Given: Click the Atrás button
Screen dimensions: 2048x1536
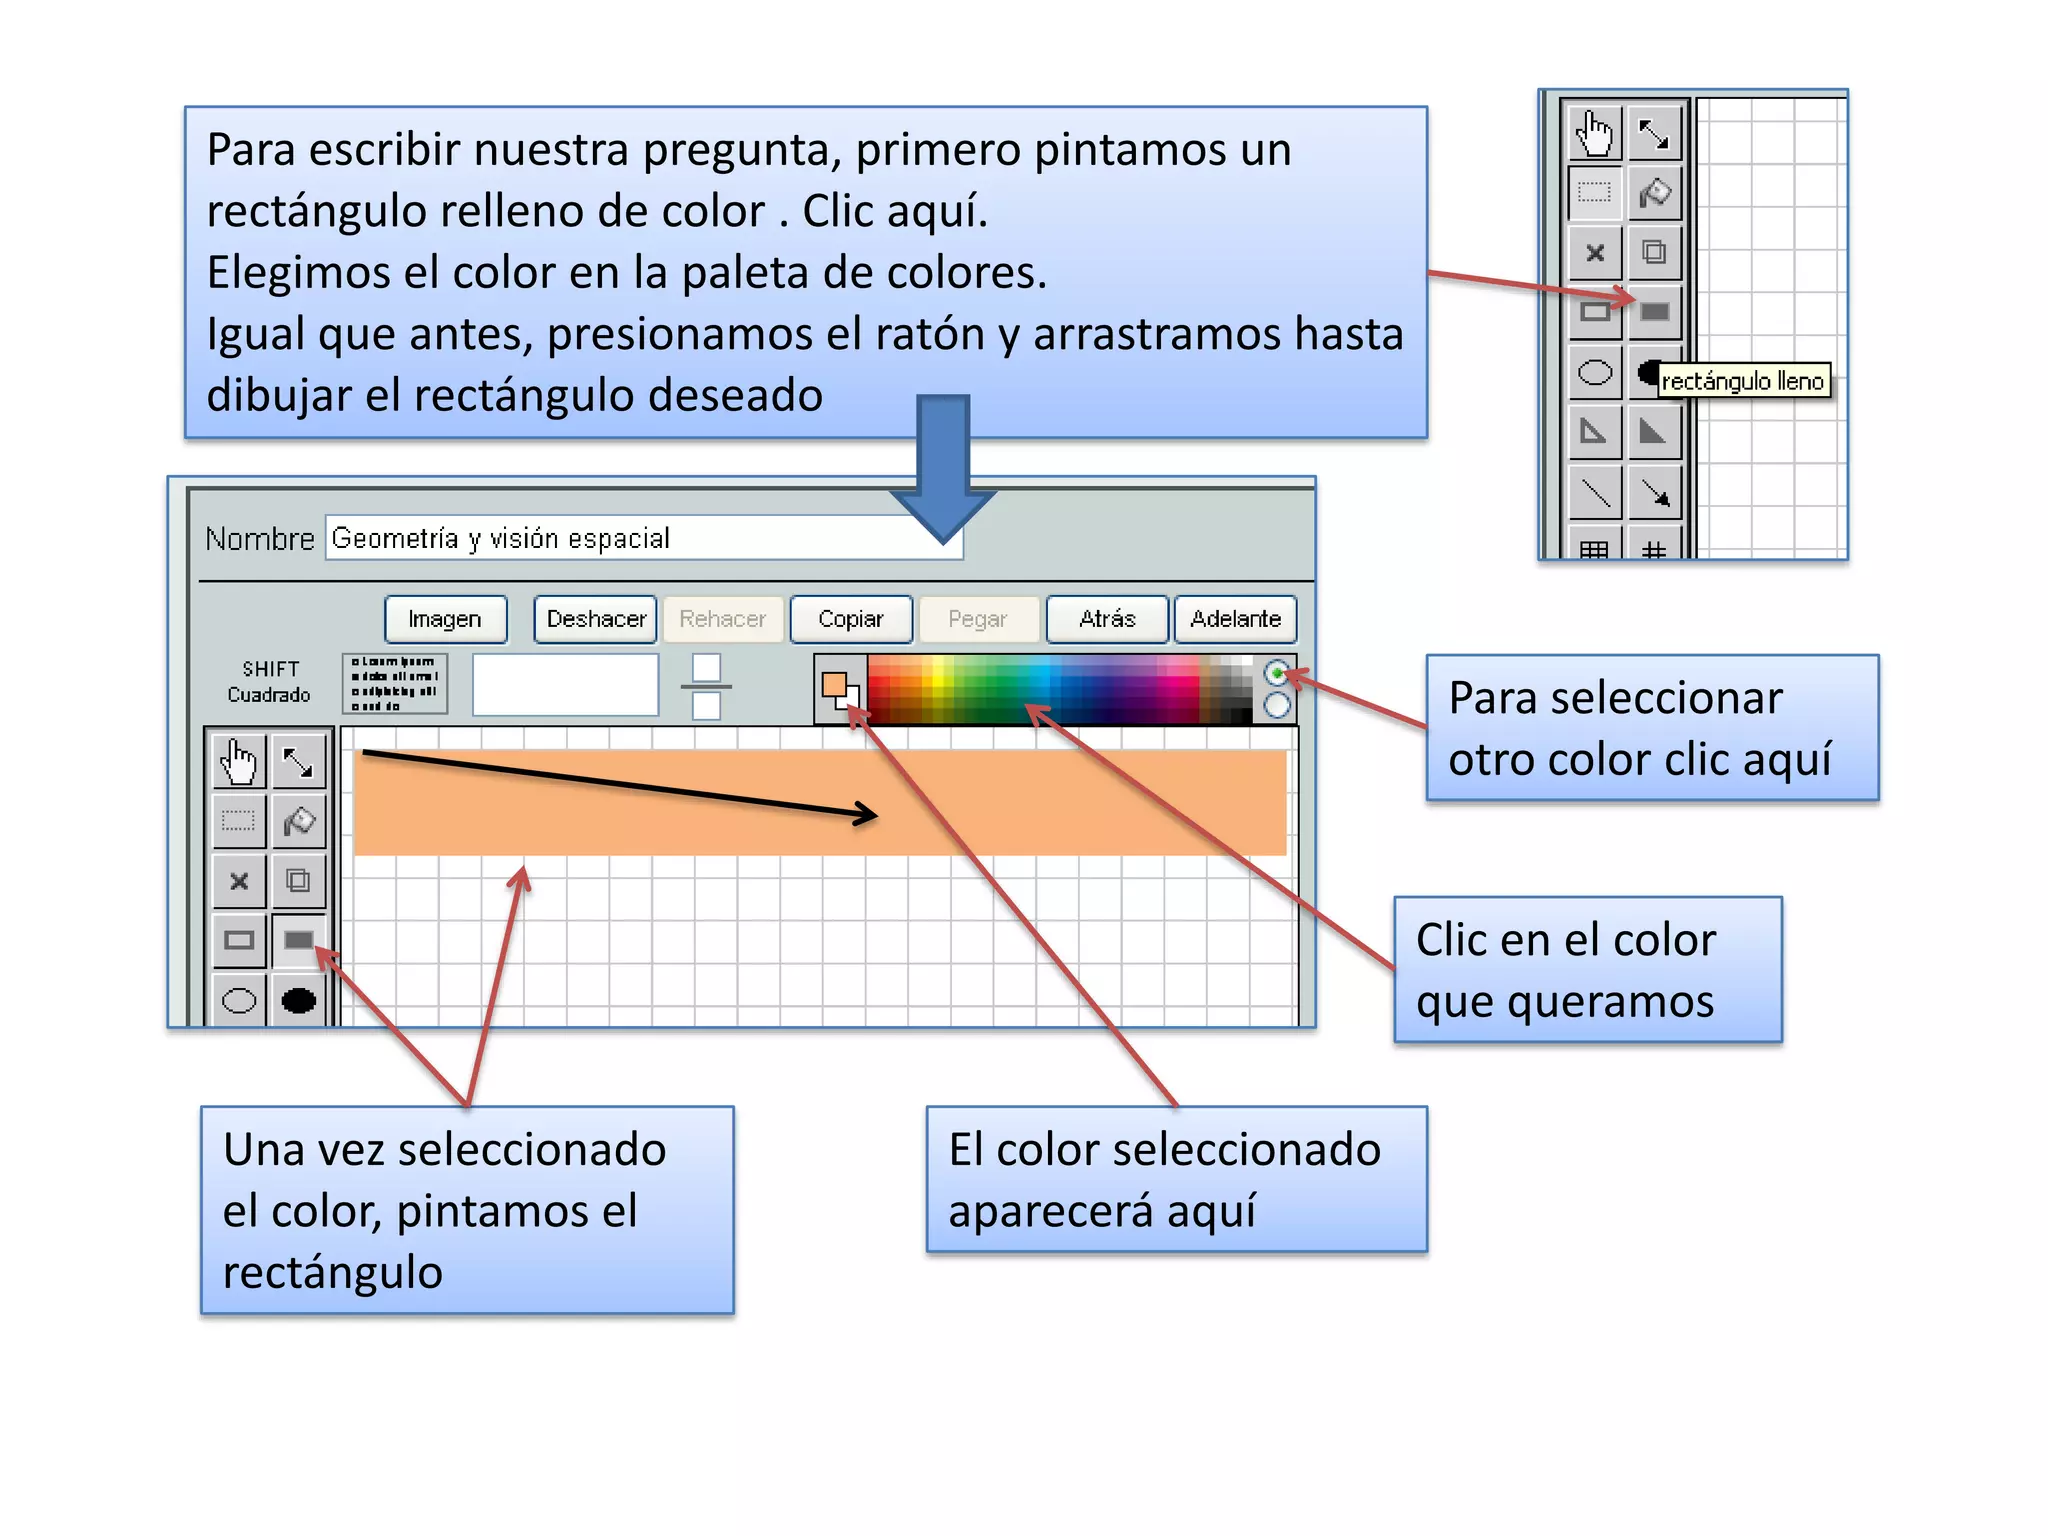Looking at the screenshot, I should point(1108,619).
